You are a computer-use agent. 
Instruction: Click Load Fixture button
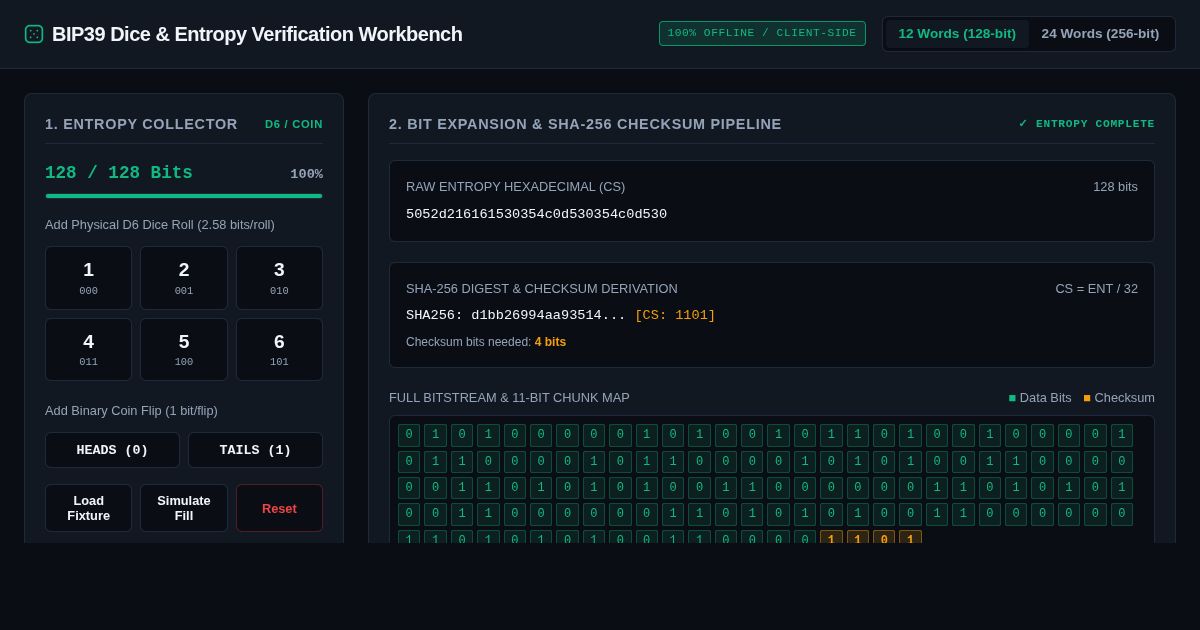[x=88, y=508]
